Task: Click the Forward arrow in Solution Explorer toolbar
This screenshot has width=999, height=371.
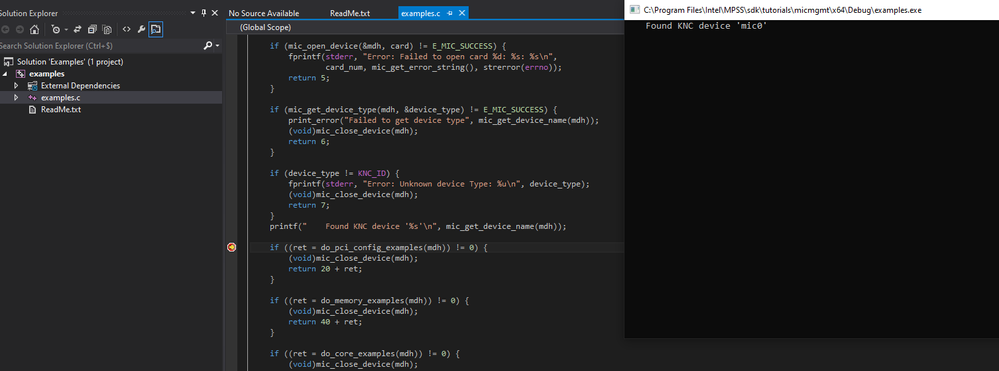Action: 20,29
